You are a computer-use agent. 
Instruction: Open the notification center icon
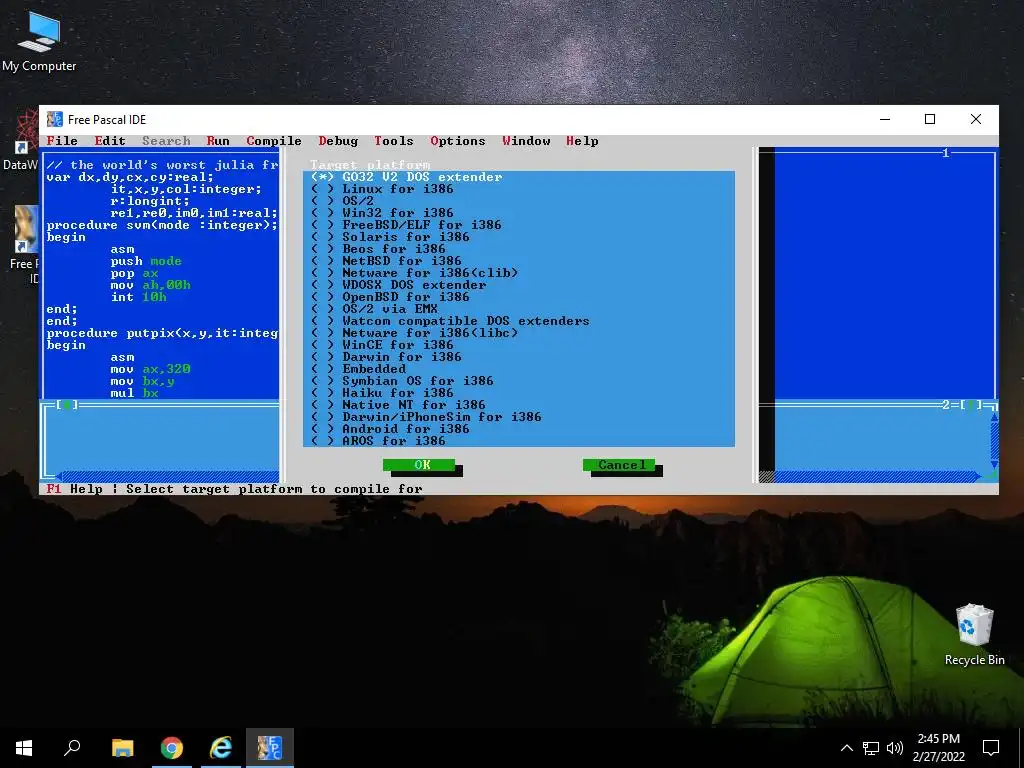click(991, 748)
